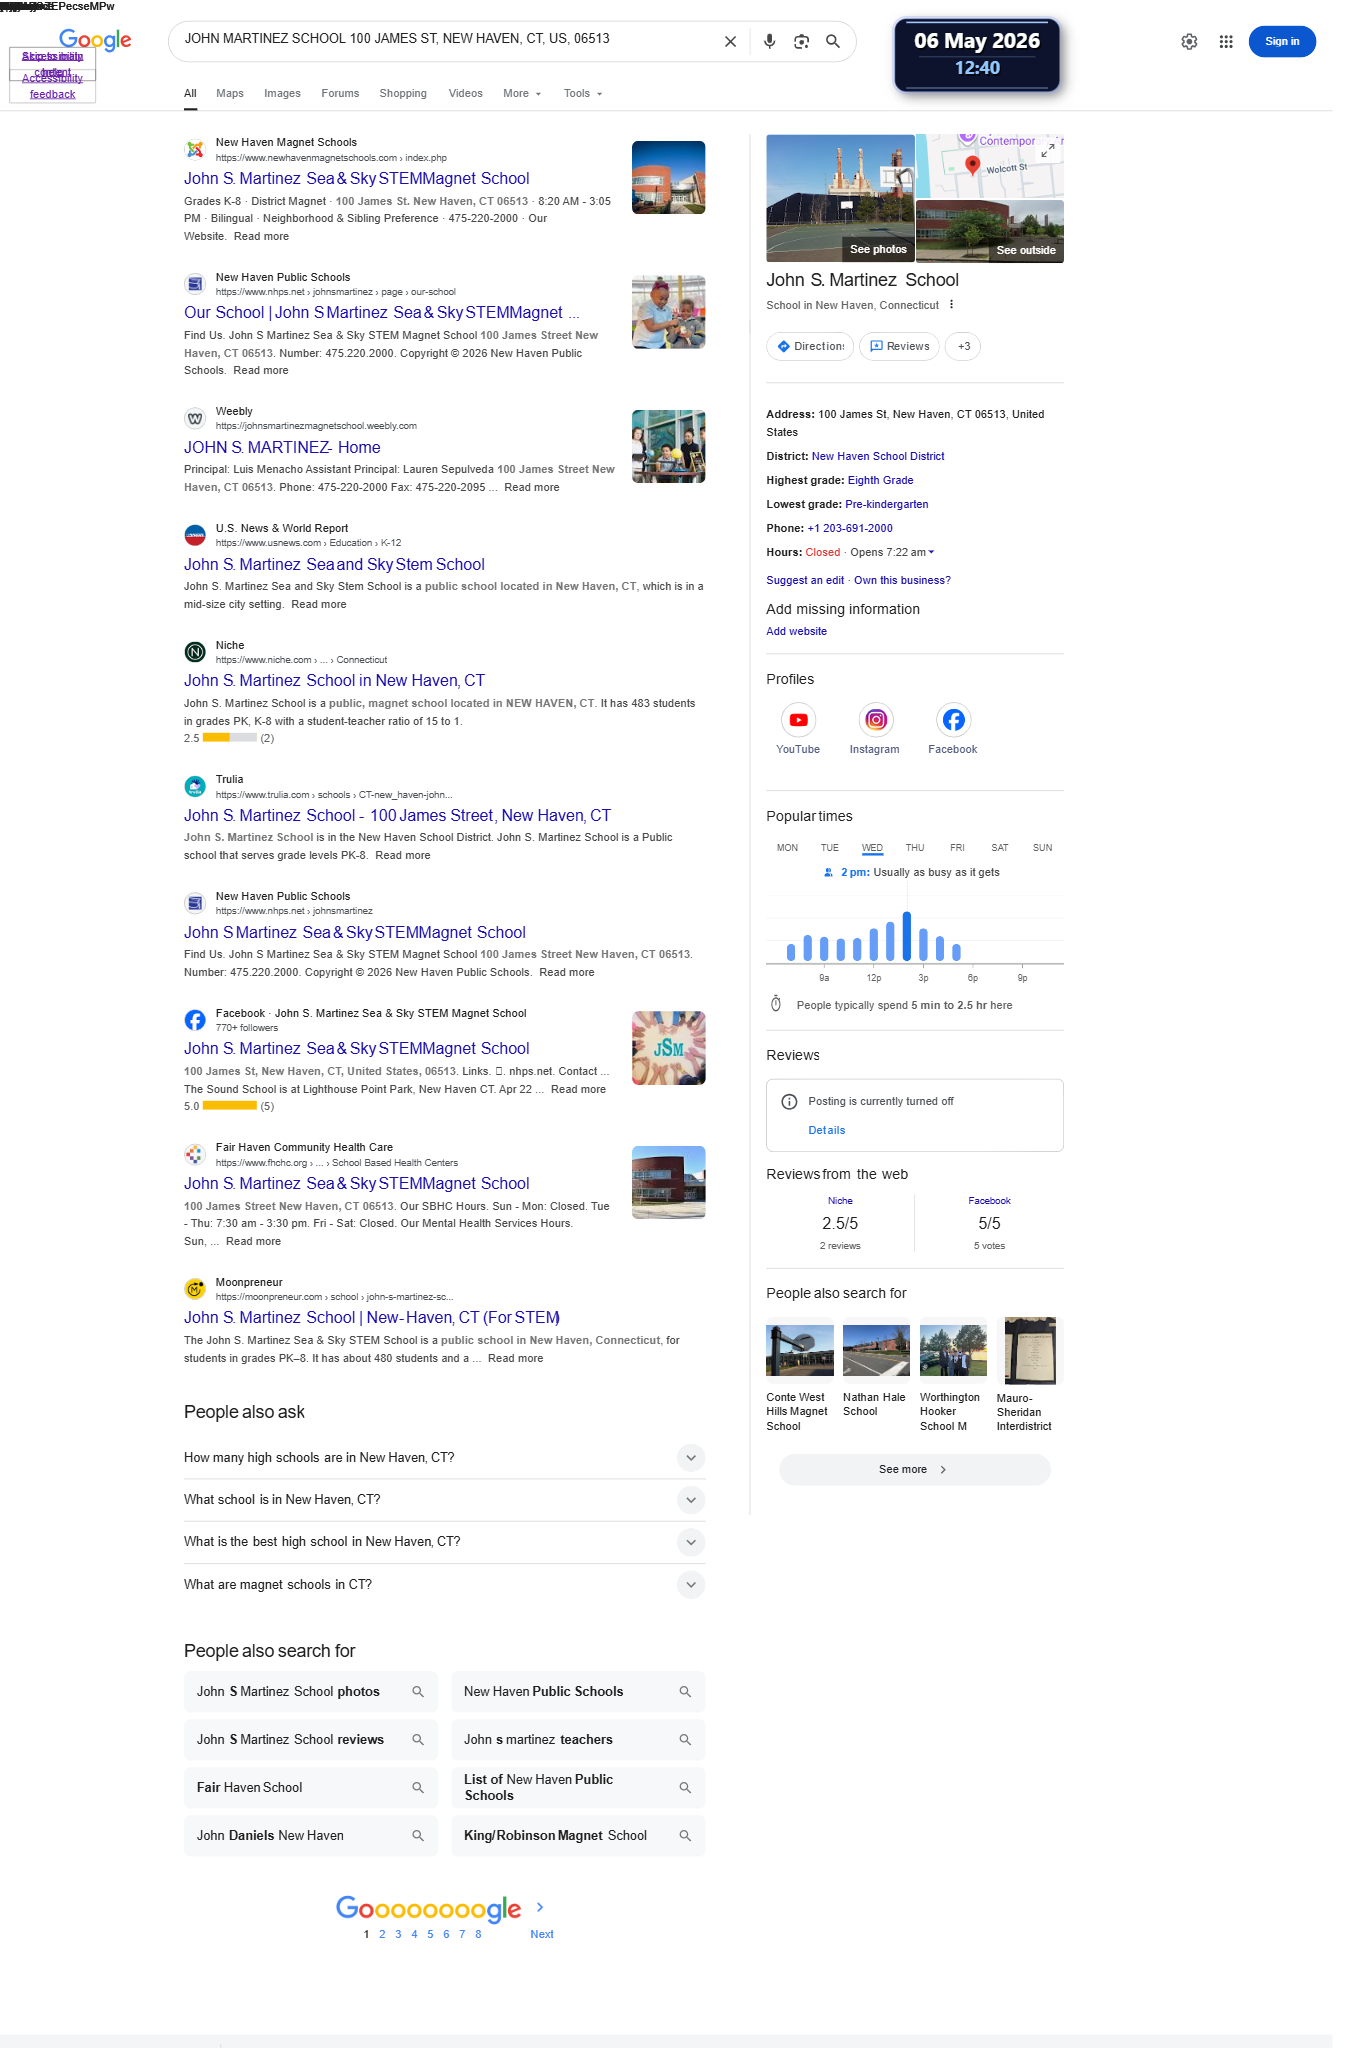Open Google settings gear icon
1348x2048 pixels.
pyautogui.click(x=1189, y=42)
